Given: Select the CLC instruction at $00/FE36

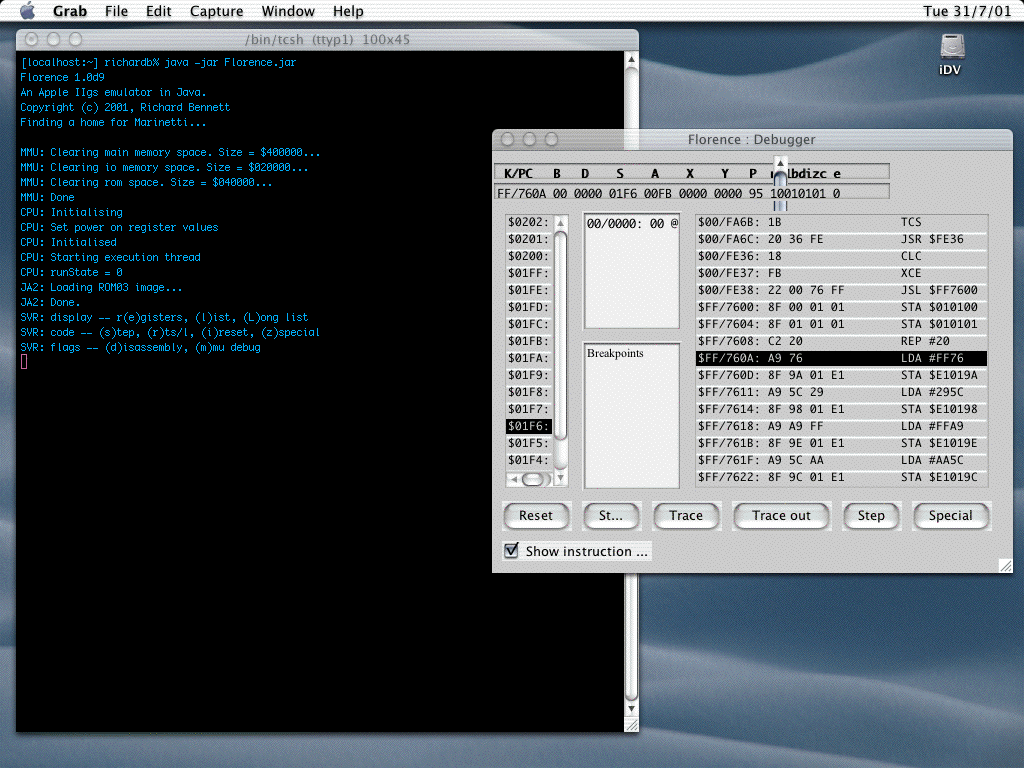Looking at the screenshot, I should tap(841, 256).
